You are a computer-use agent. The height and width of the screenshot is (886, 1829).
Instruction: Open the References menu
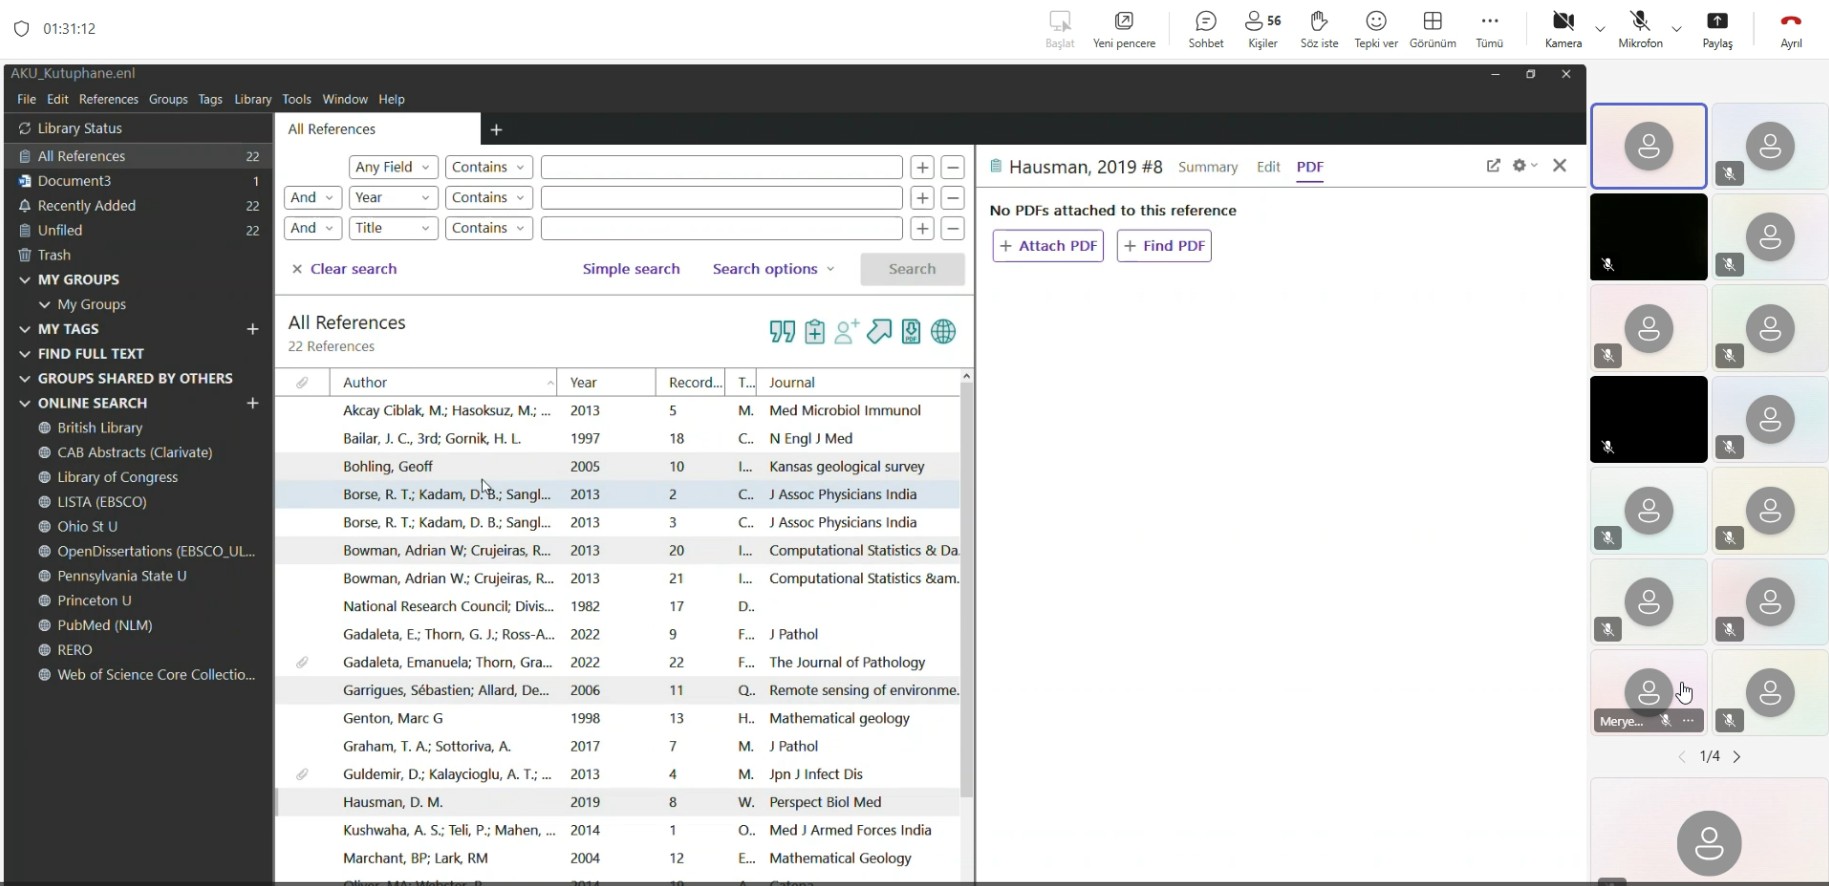[108, 99]
